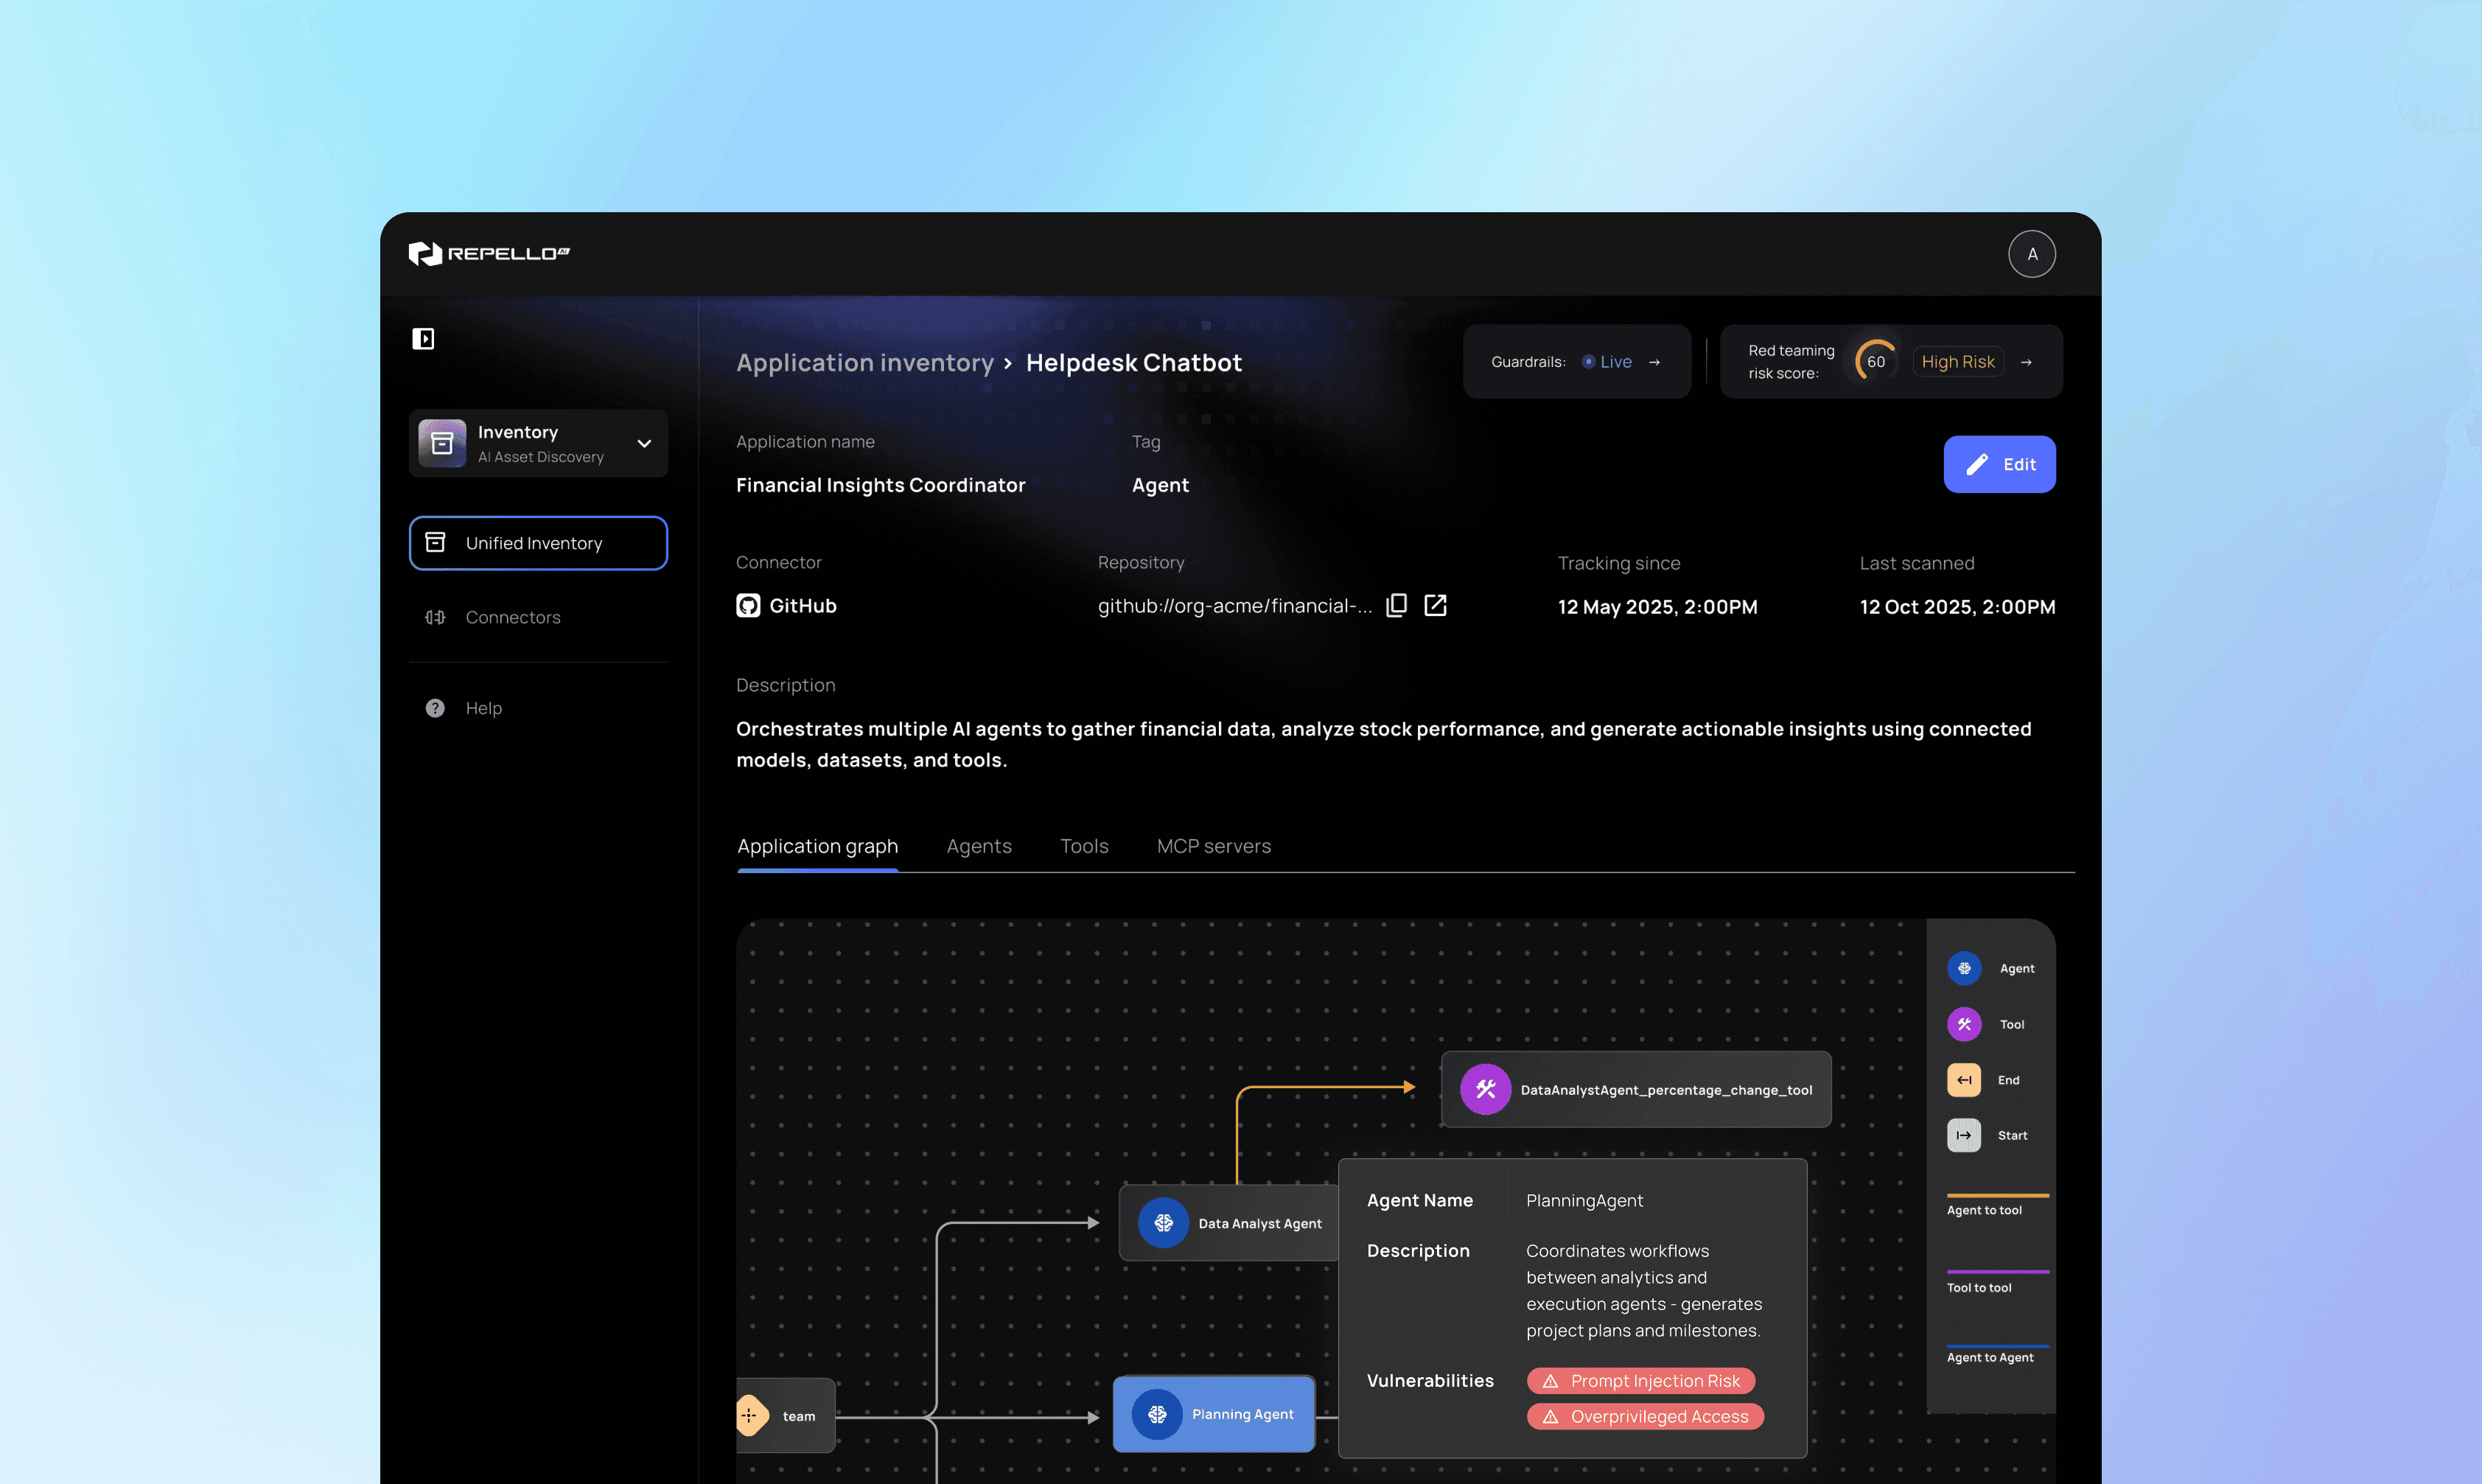
Task: Click the Guardrails Live indicator
Action: pyautogui.click(x=1606, y=362)
